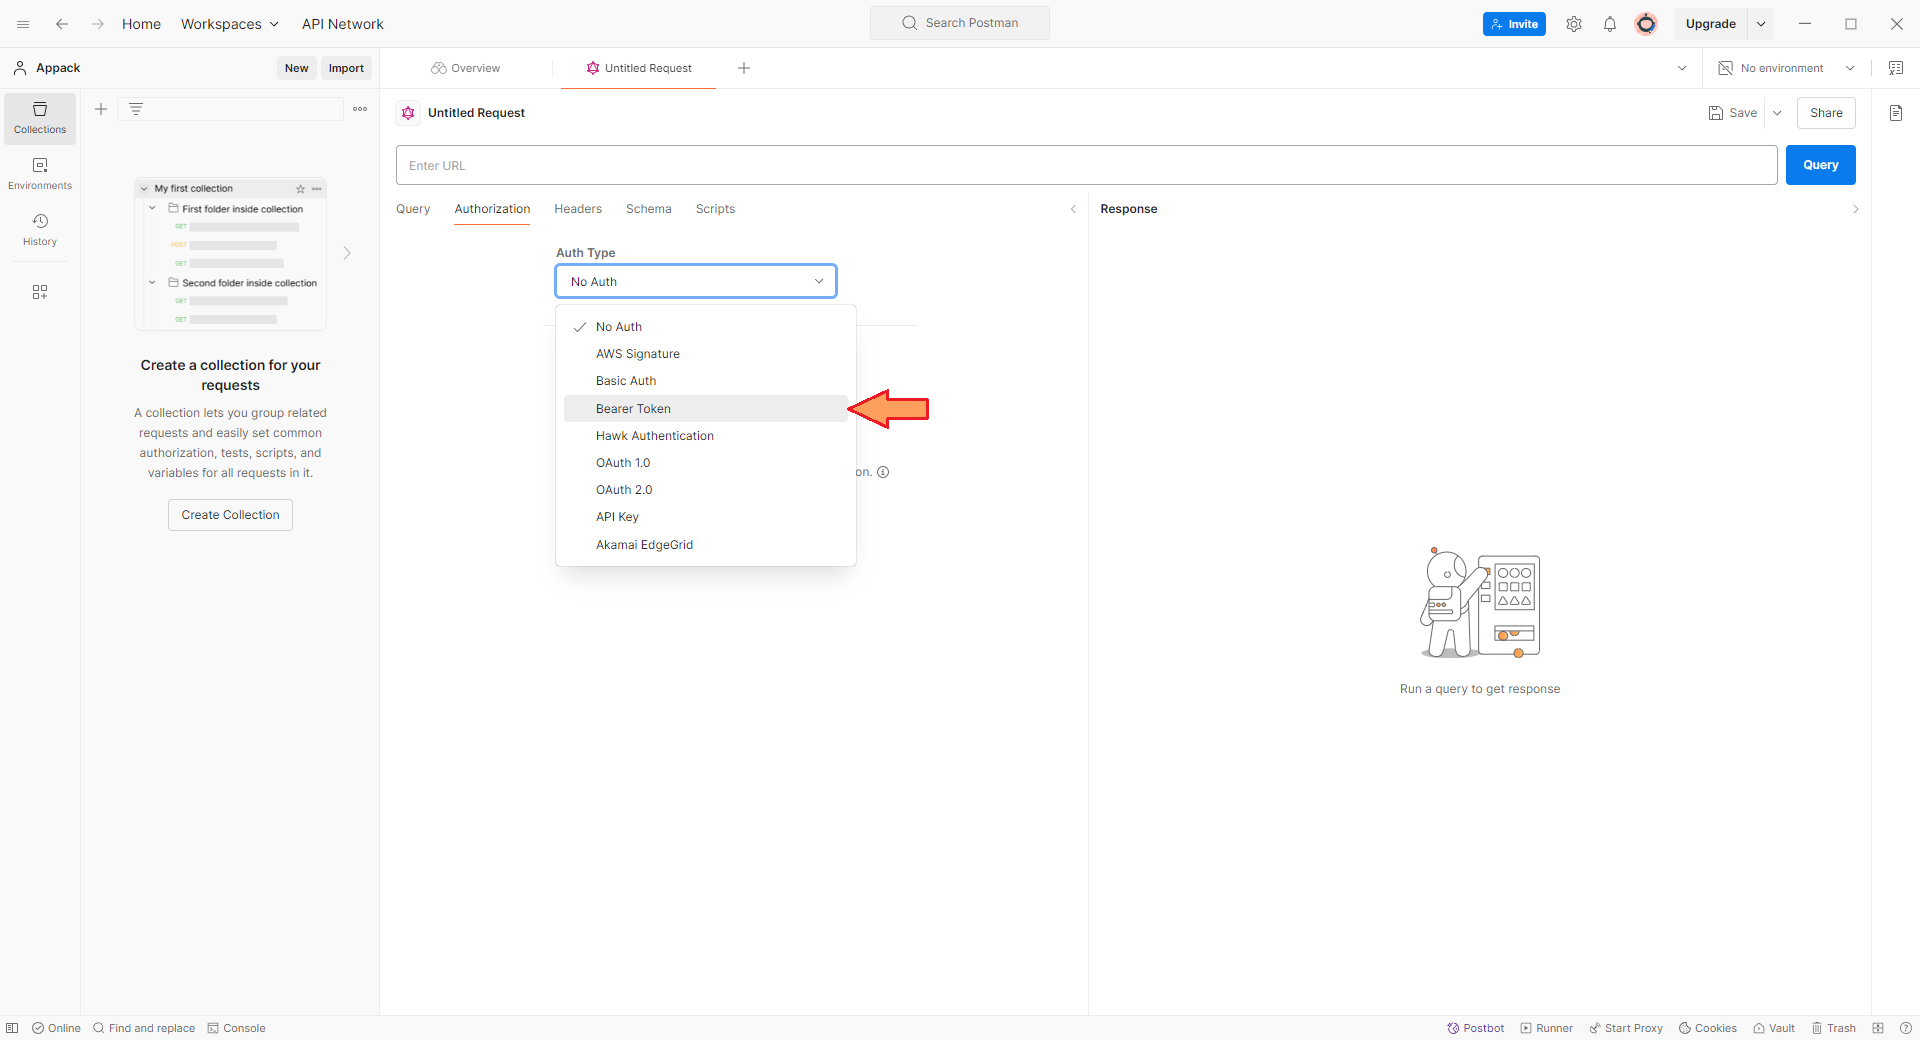Open settings gear icon
Image resolution: width=1920 pixels, height=1040 pixels.
tap(1574, 24)
